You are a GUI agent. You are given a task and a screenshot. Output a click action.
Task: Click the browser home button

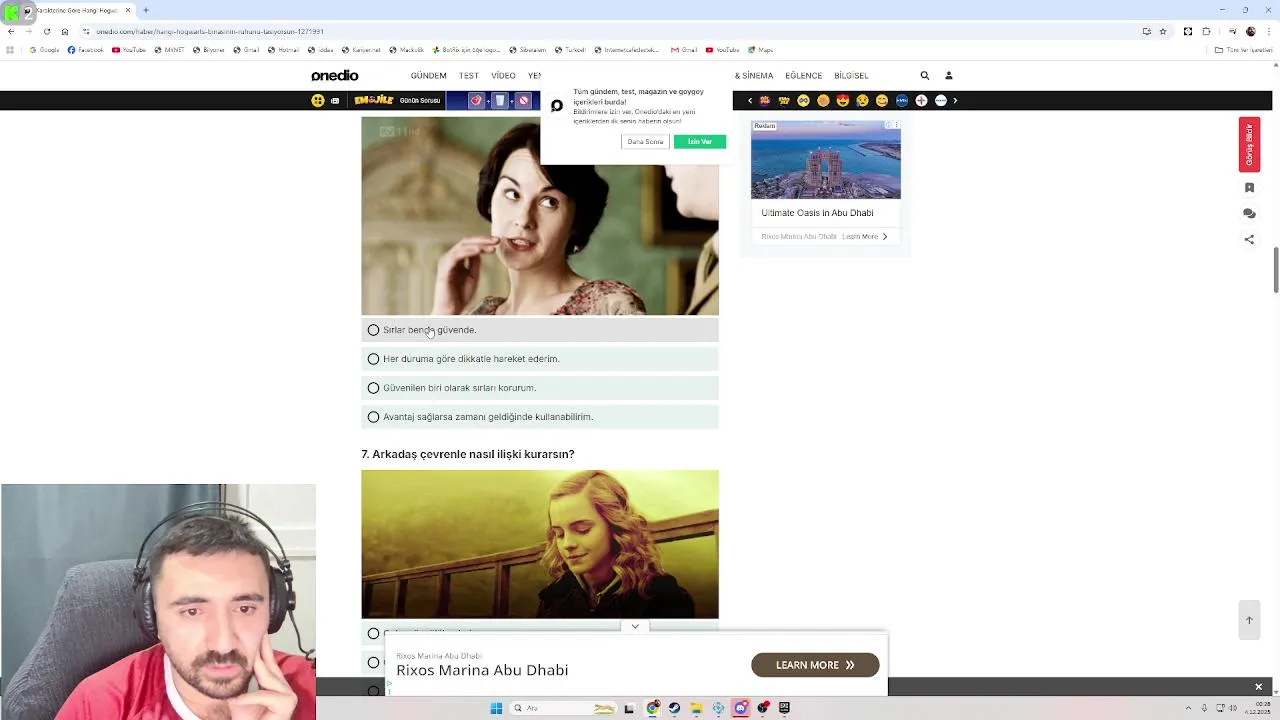point(65,31)
